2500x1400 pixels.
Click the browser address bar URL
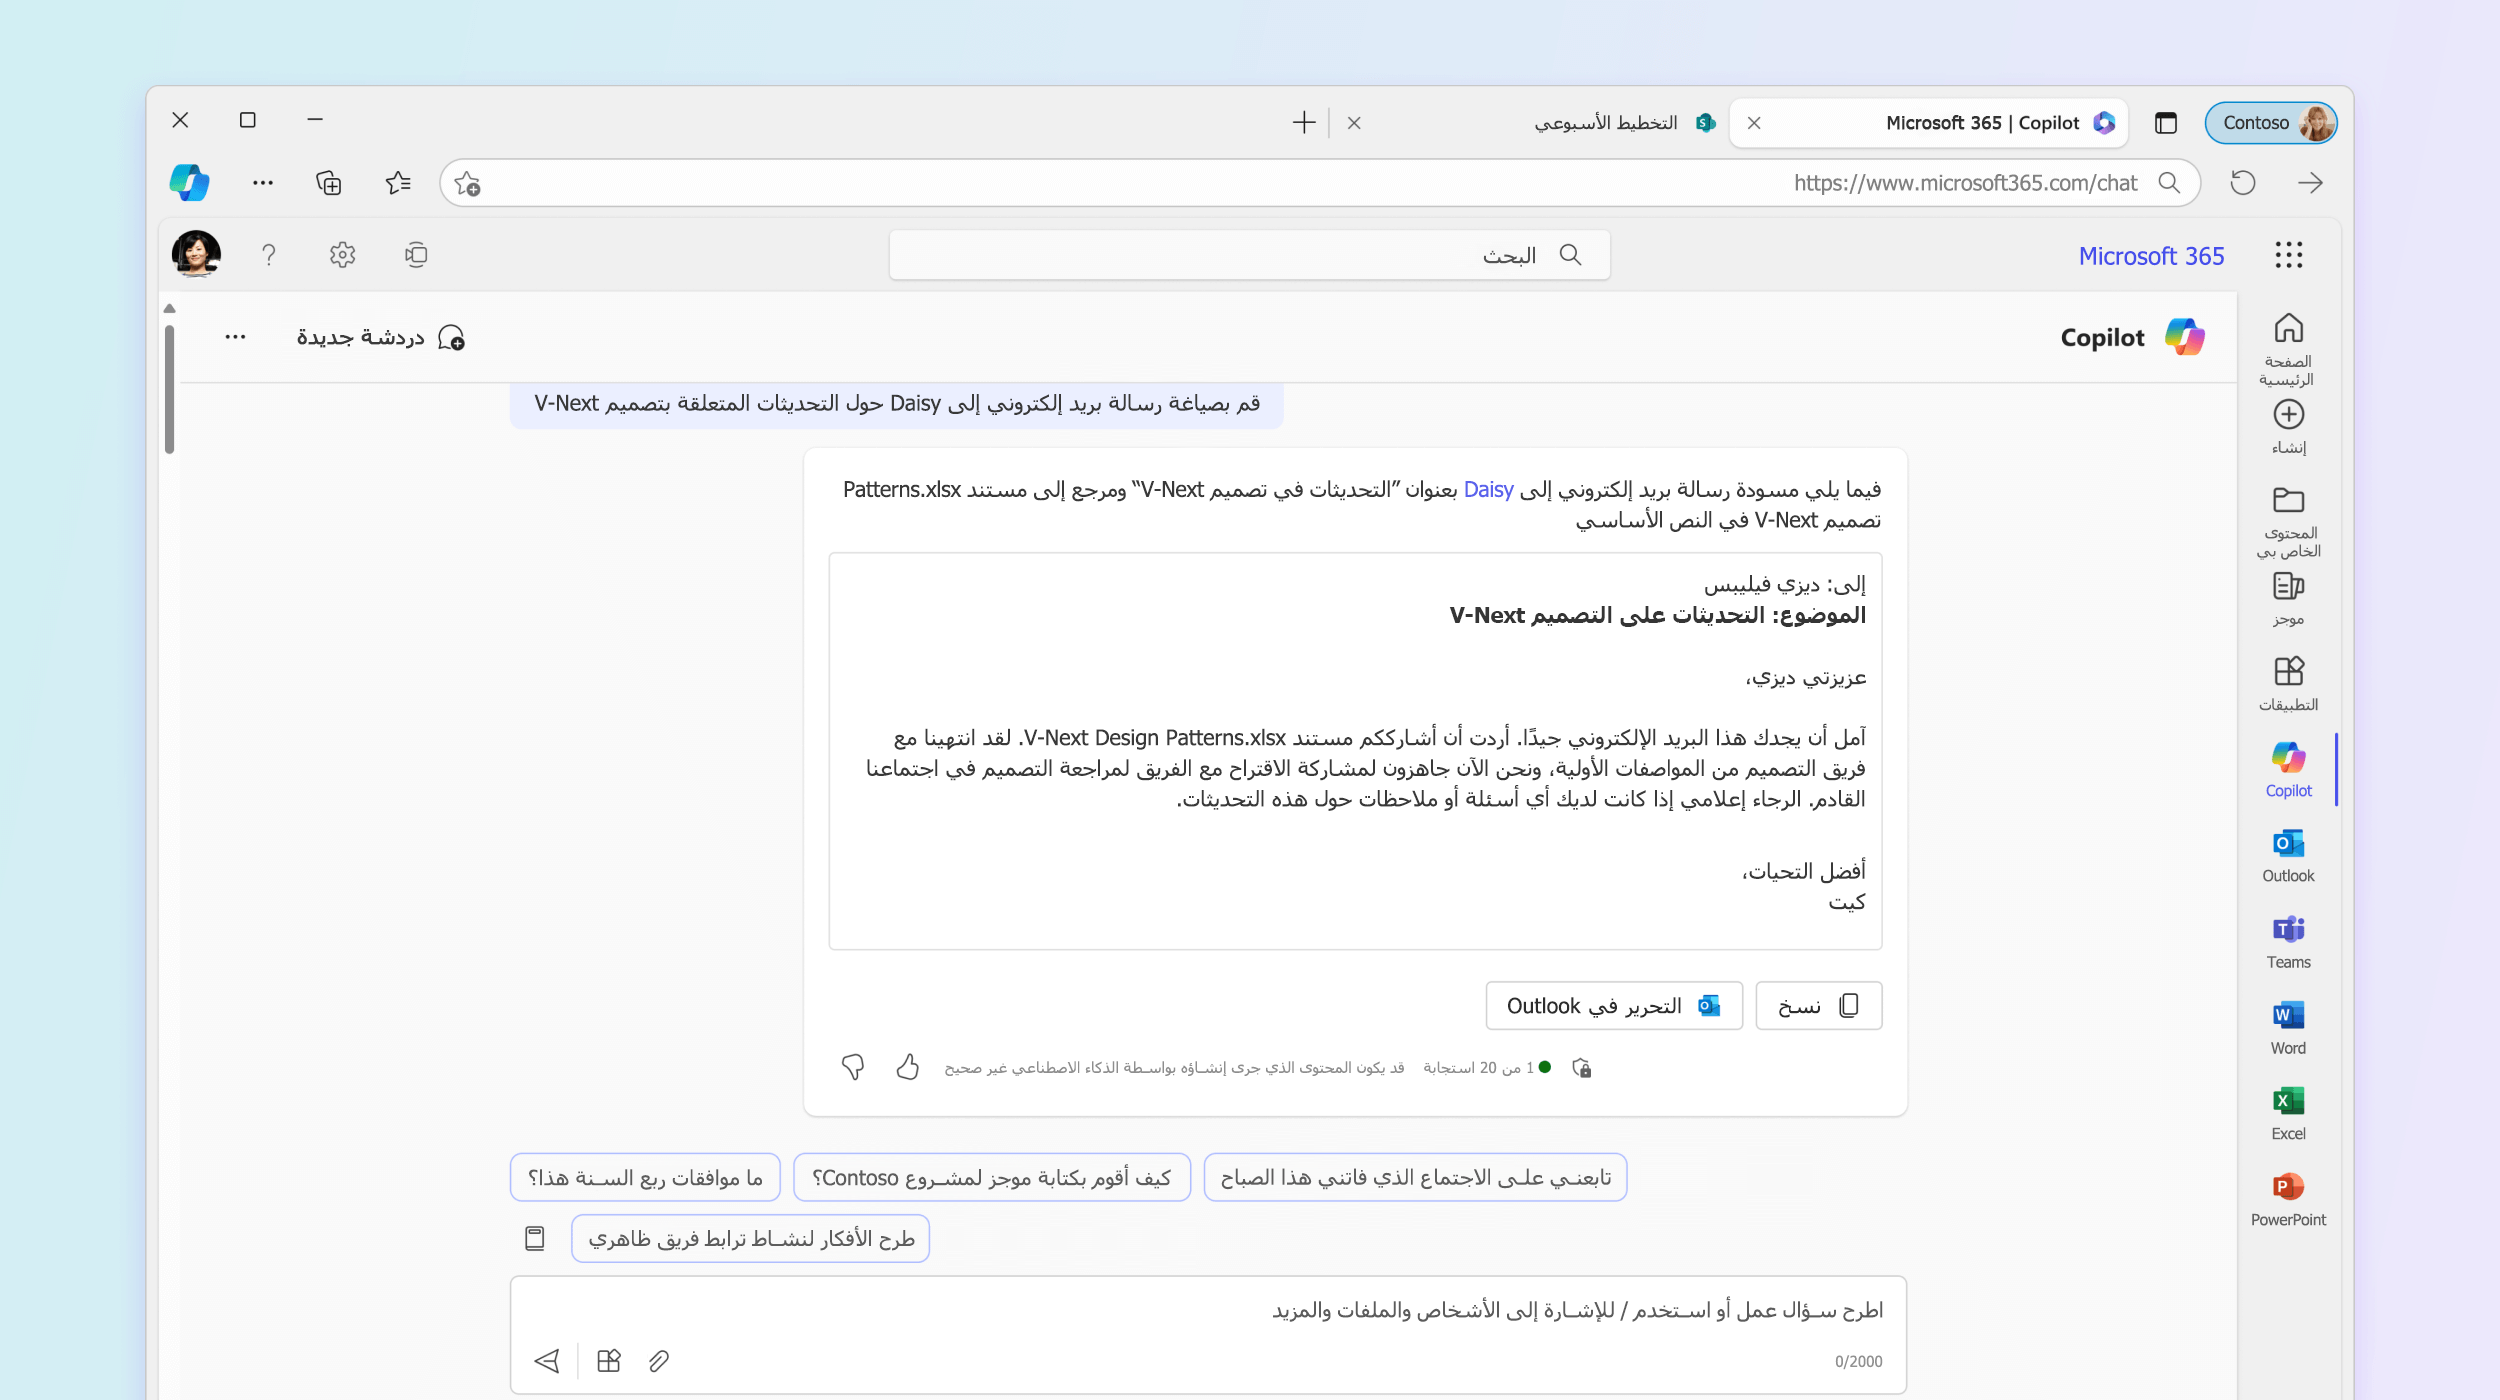point(1964,183)
